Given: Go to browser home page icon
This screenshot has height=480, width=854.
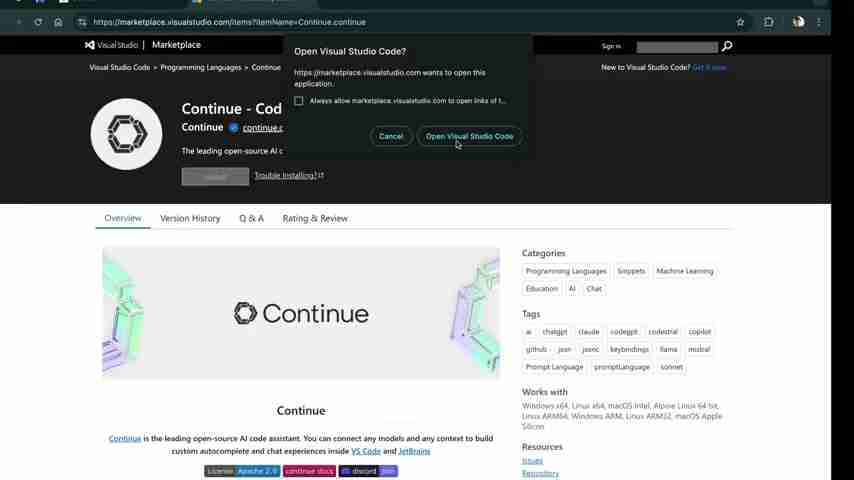Looking at the screenshot, I should 58,22.
